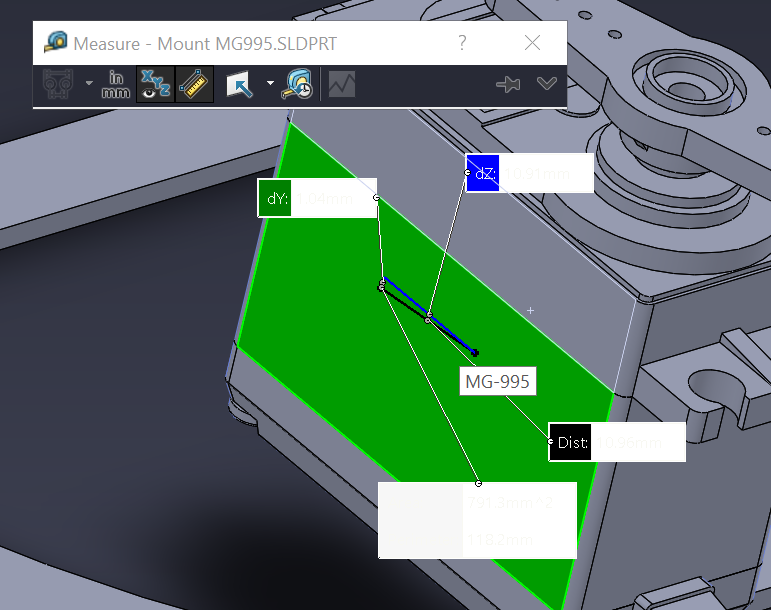Screen dimensions: 771x610
Task: Click the blue dZ color label
Action: click(x=483, y=173)
